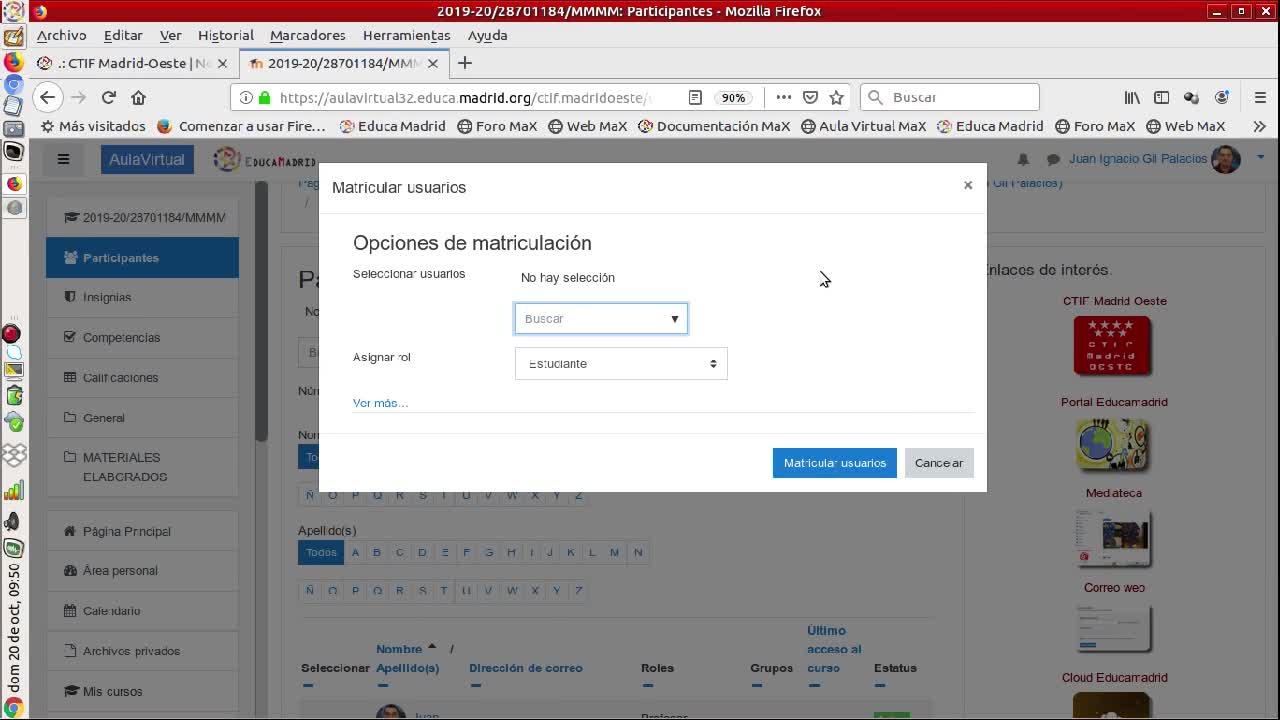This screenshot has height=720, width=1280.
Task: Open Área personal in sidebar
Action: click(x=142, y=570)
